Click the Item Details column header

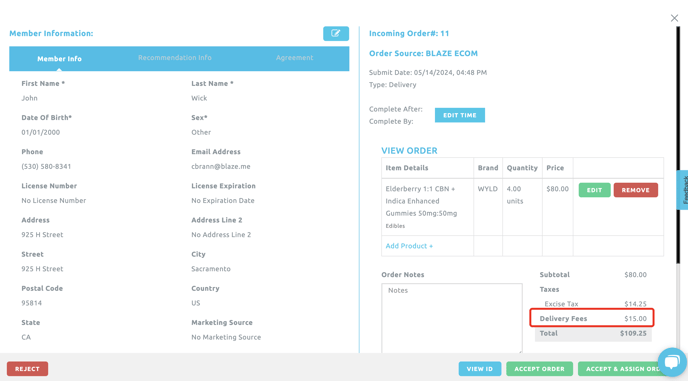pyautogui.click(x=407, y=168)
